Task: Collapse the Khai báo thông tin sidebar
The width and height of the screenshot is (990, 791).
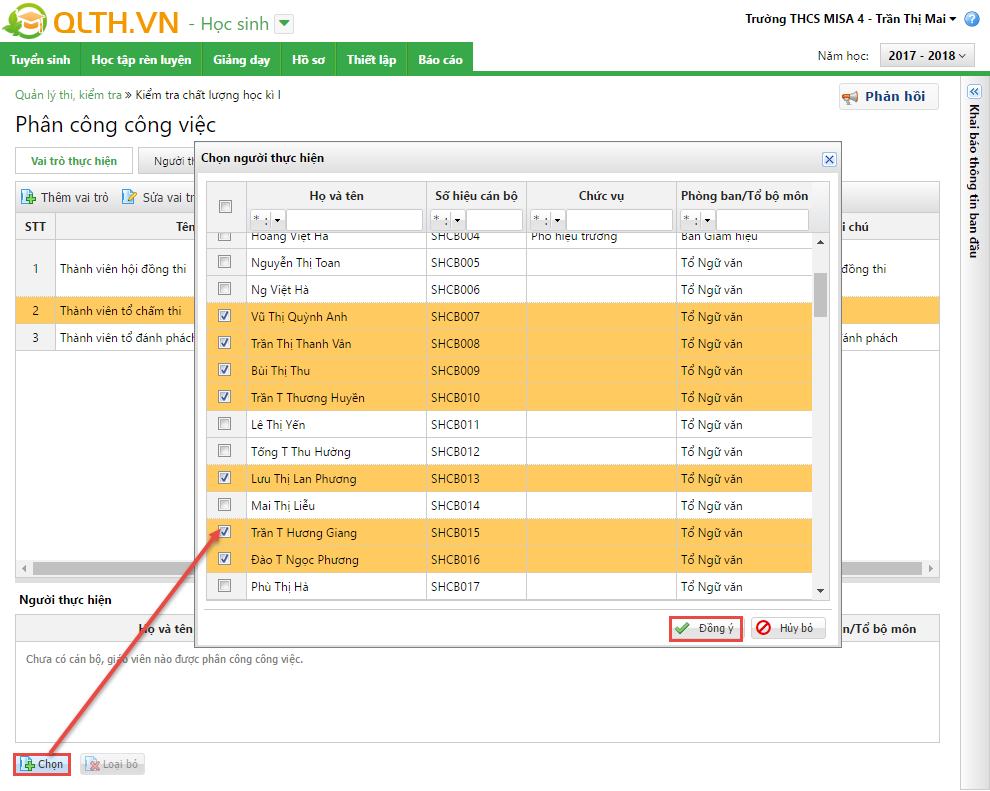Action: 974,91
